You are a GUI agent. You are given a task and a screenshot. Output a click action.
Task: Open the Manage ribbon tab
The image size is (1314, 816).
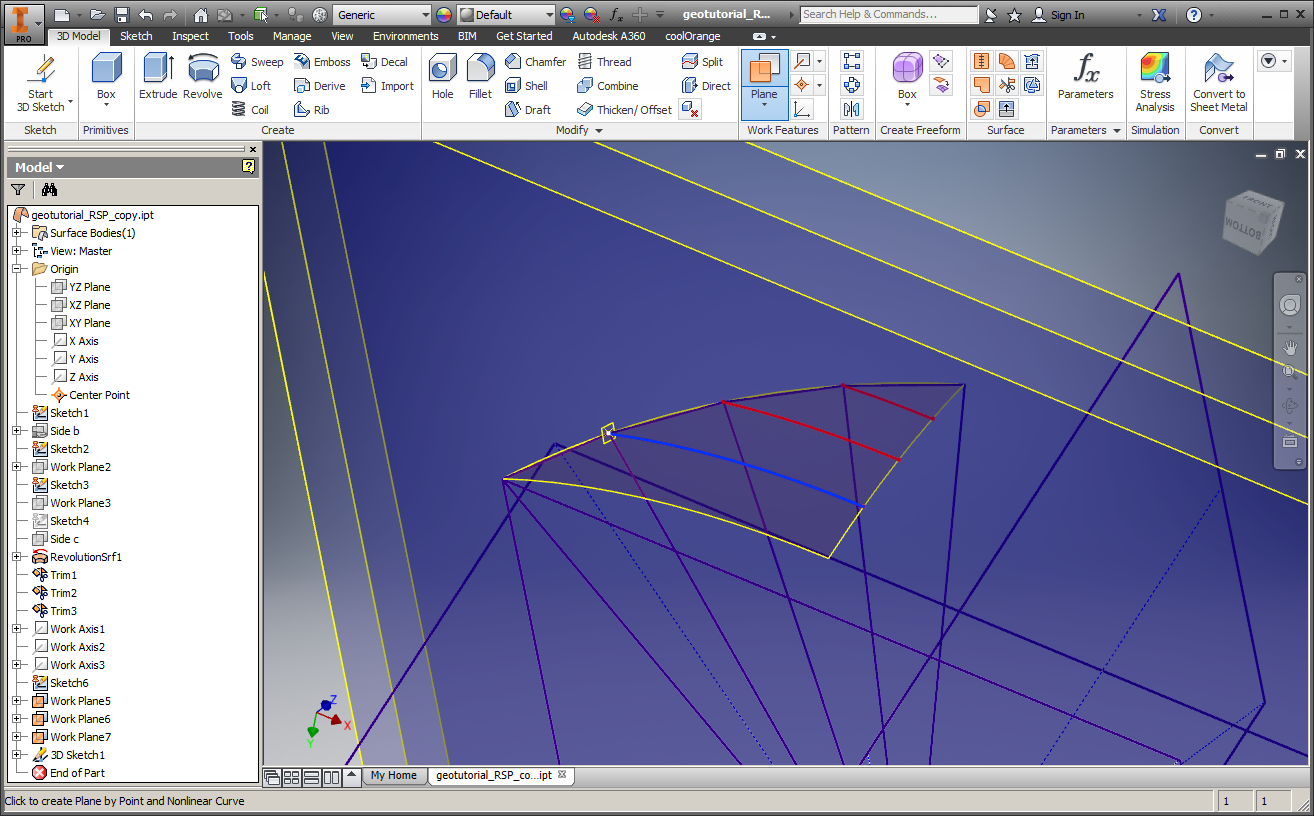point(292,36)
